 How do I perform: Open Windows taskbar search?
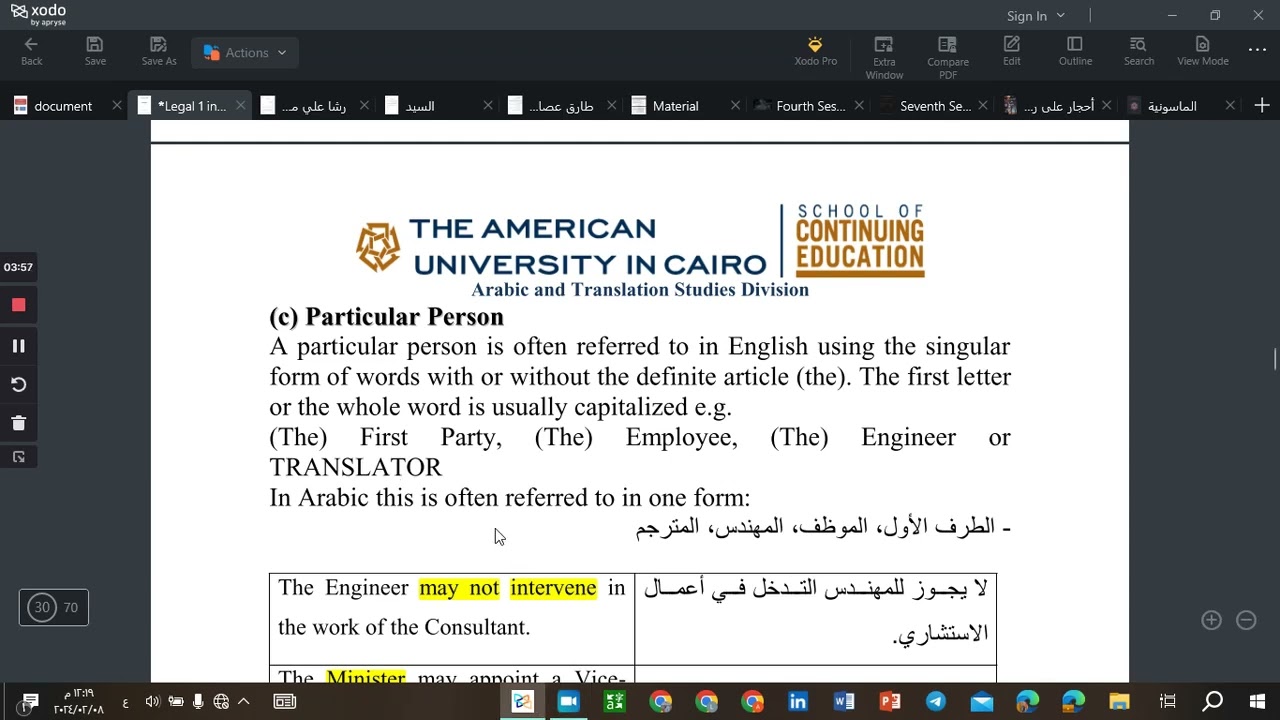(x=1212, y=701)
